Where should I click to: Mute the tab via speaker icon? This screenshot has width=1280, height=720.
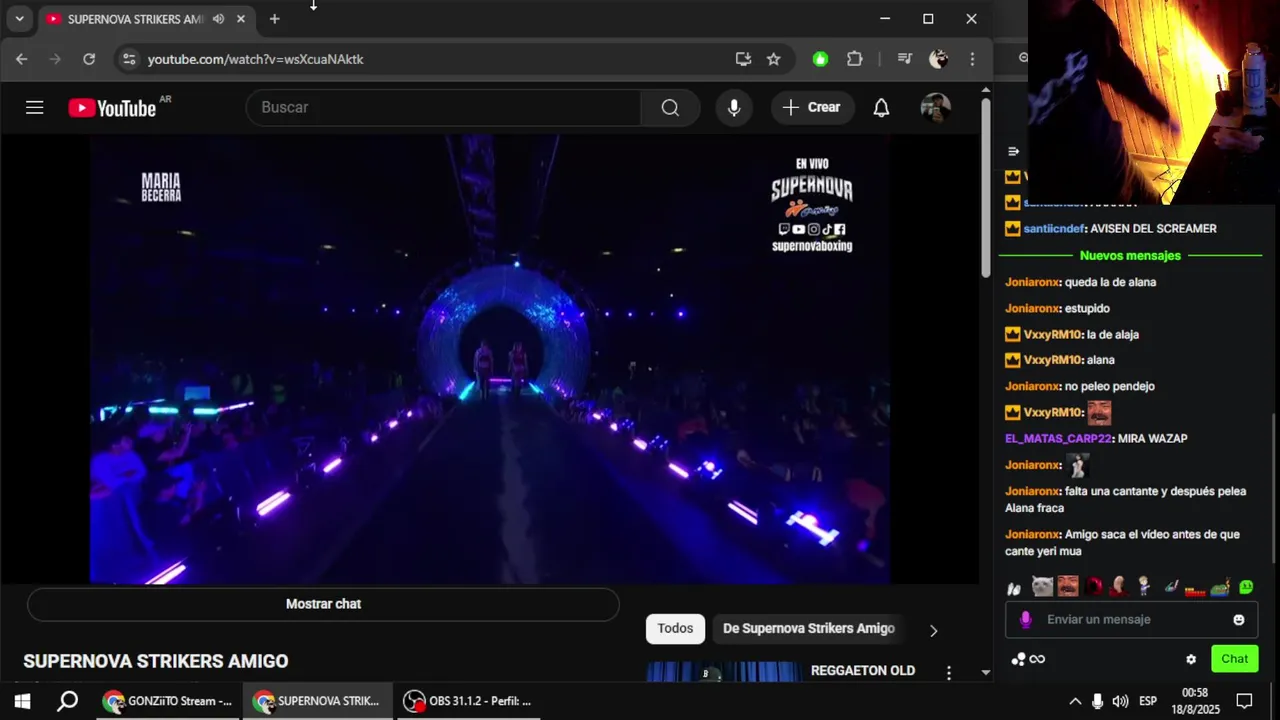coord(218,19)
